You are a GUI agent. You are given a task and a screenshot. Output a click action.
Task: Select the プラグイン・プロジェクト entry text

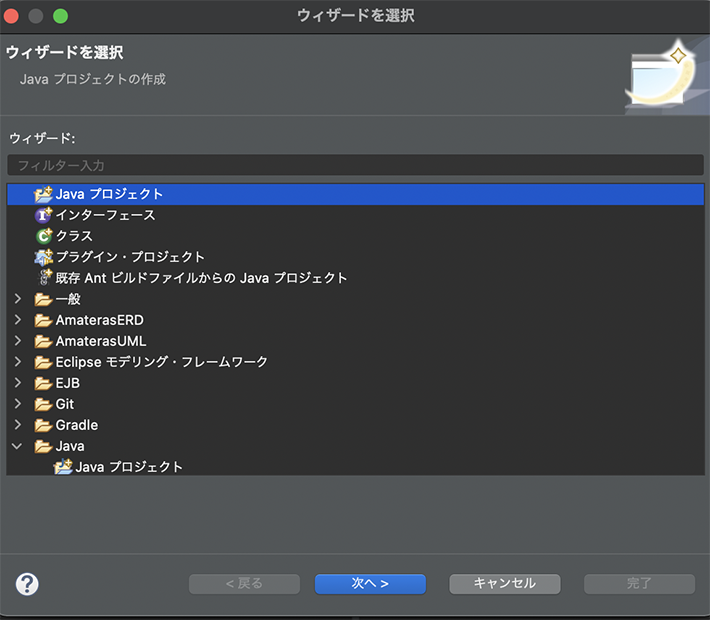130,257
